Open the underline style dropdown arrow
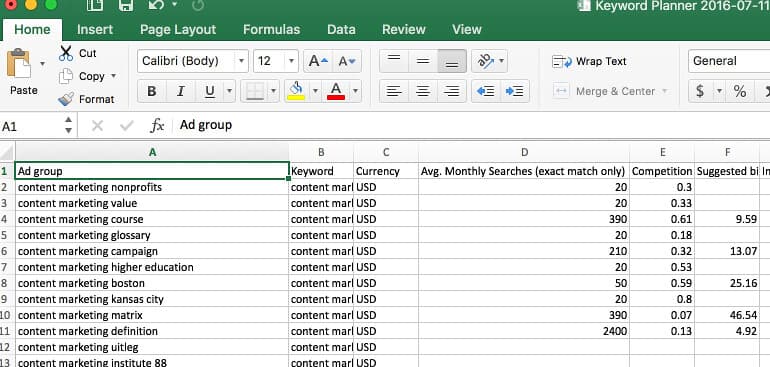The image size is (770, 367). click(229, 91)
